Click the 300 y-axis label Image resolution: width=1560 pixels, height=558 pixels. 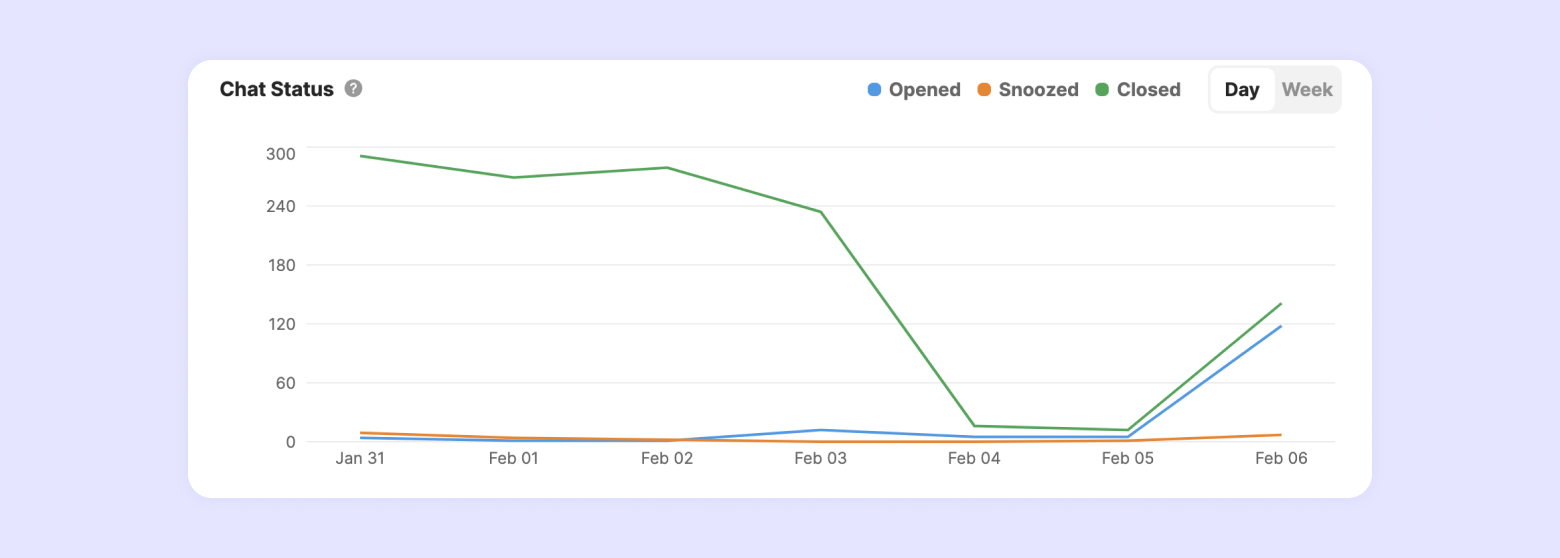pyautogui.click(x=281, y=154)
